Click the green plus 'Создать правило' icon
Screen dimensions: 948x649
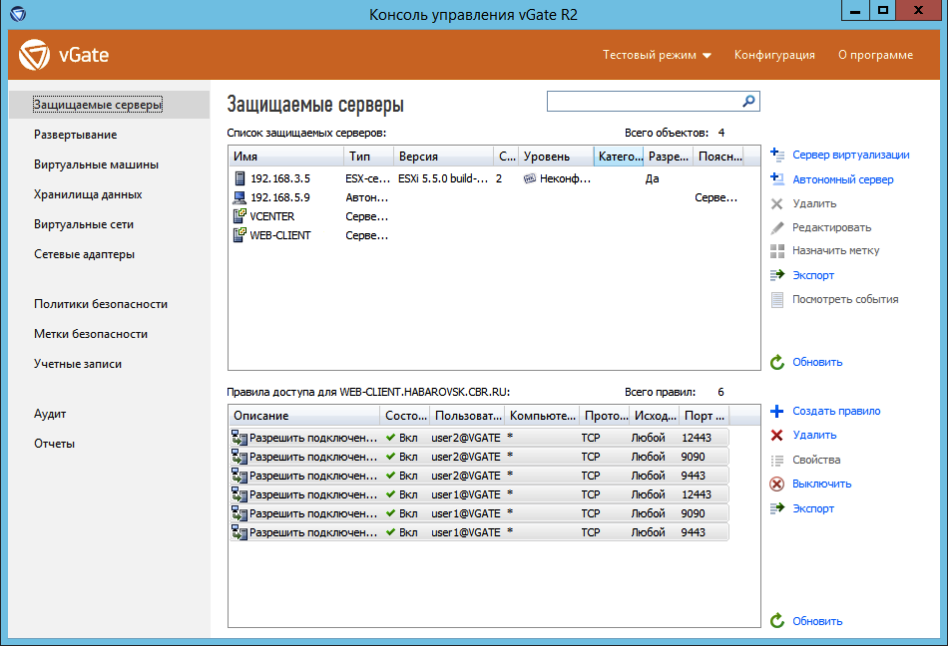click(777, 411)
